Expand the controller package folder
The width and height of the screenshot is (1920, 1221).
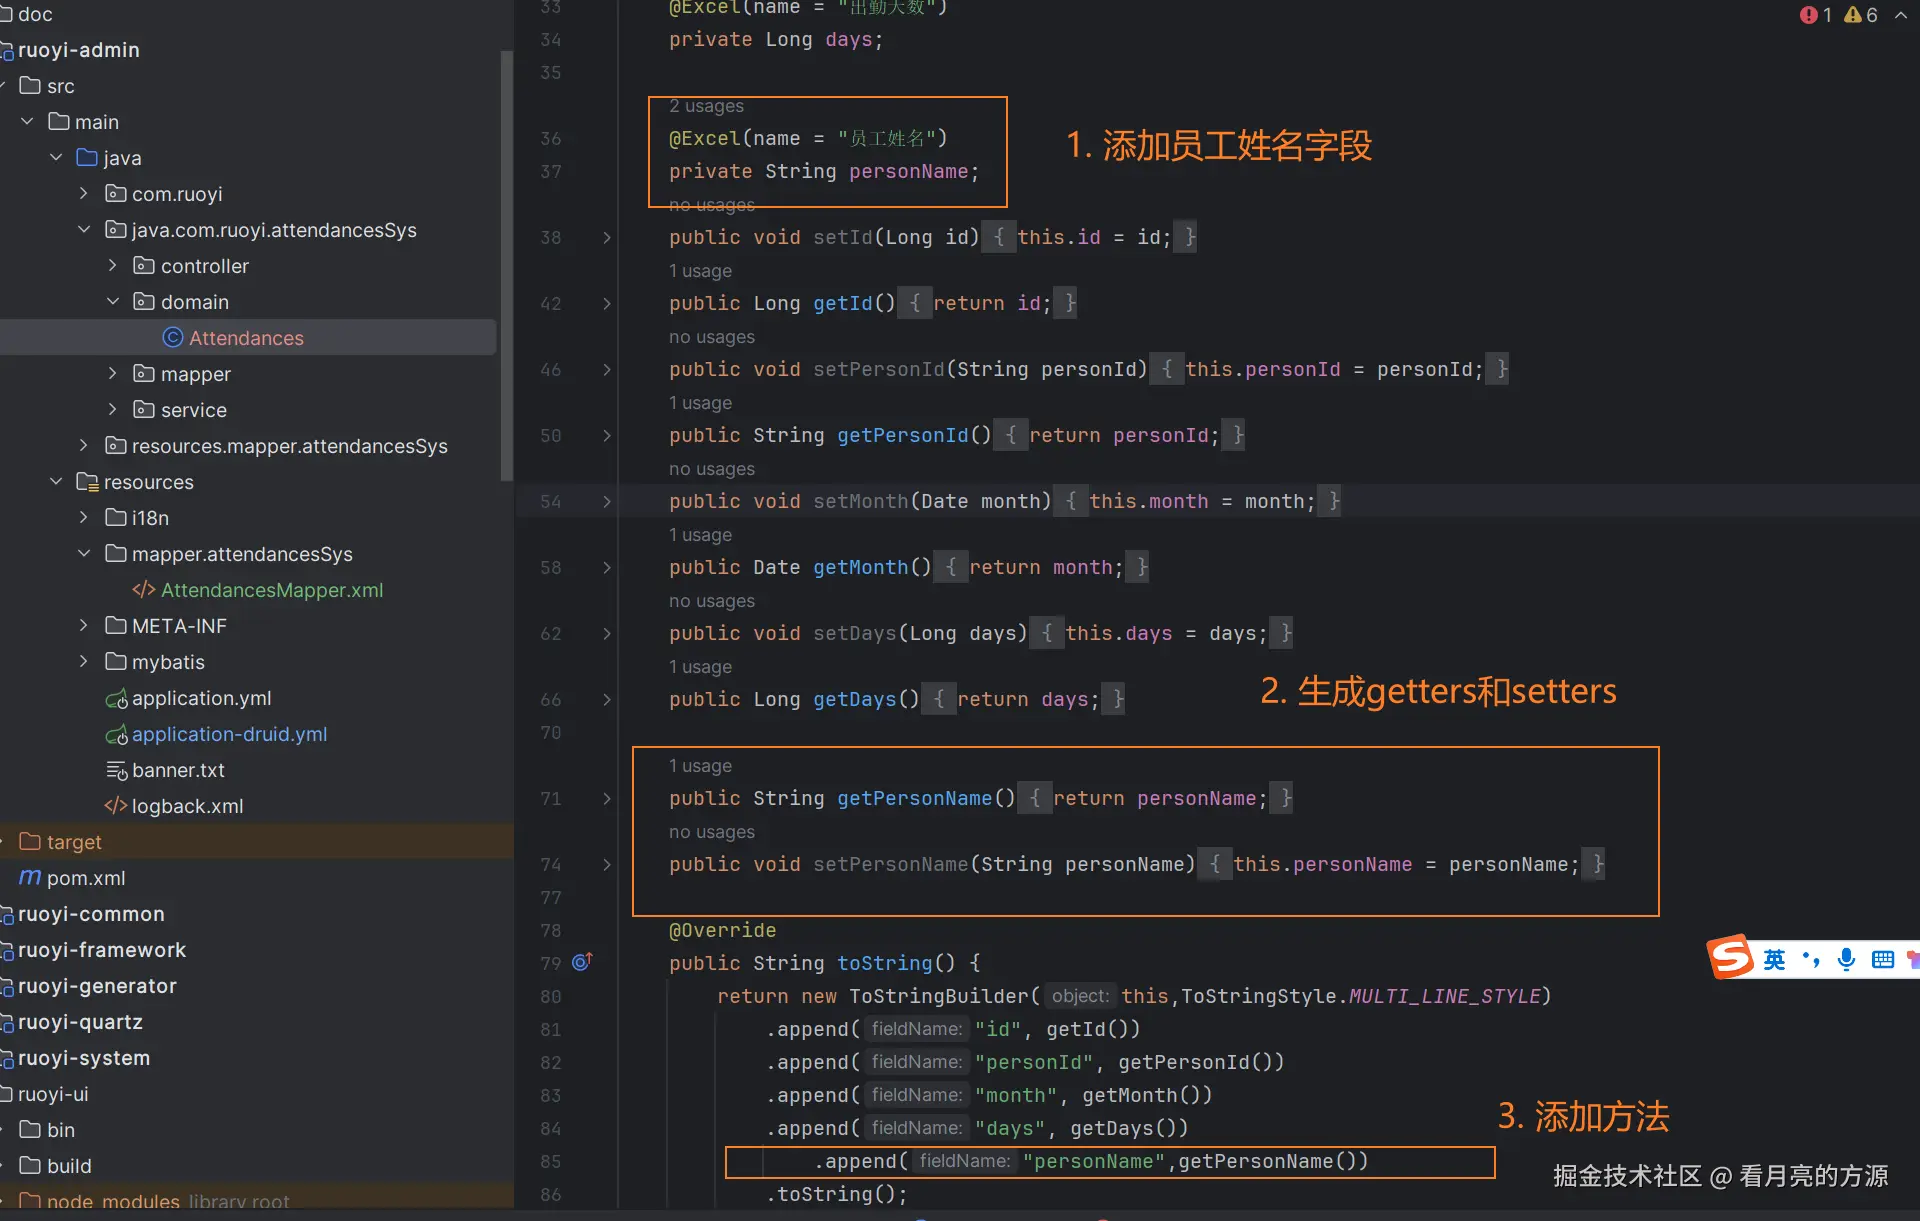(x=112, y=266)
